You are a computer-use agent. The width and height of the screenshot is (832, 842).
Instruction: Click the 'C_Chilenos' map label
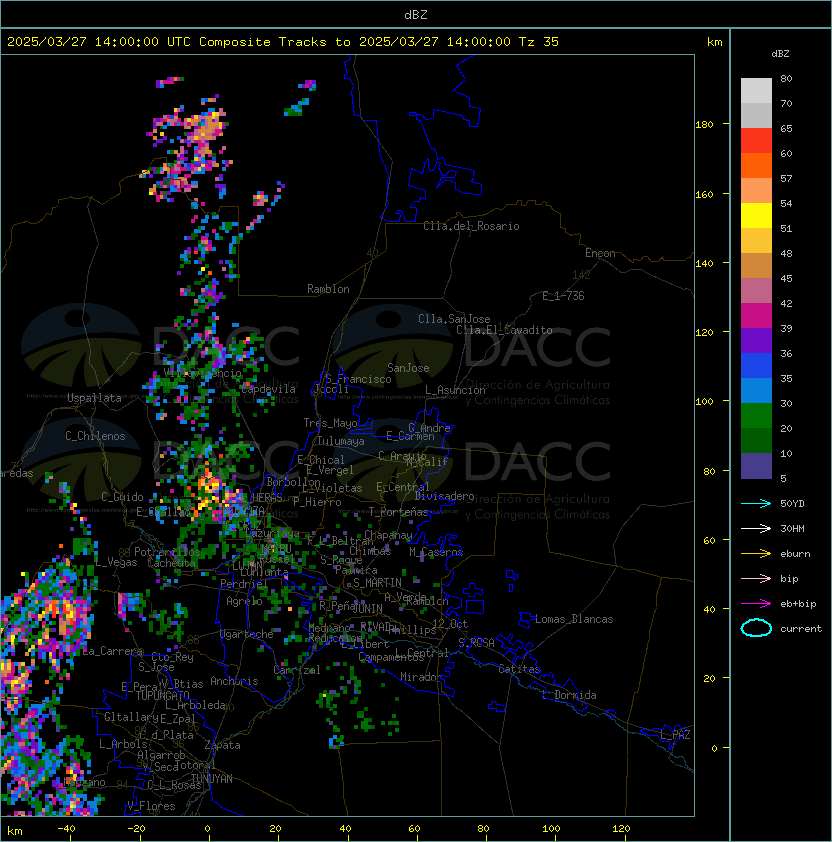[95, 436]
